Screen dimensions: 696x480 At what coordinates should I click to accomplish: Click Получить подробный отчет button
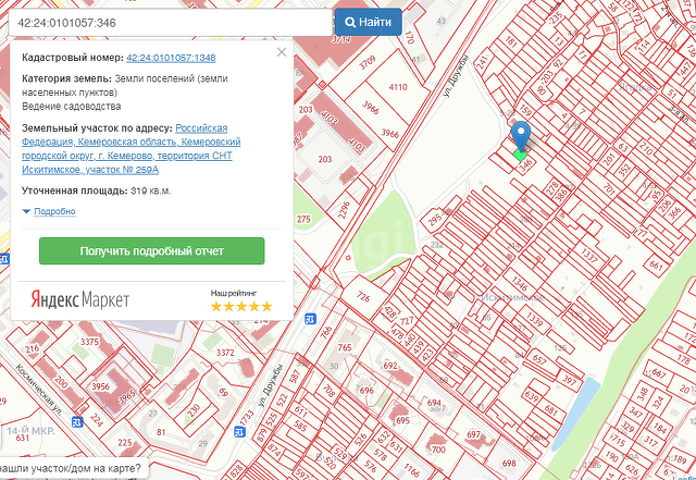pyautogui.click(x=152, y=251)
